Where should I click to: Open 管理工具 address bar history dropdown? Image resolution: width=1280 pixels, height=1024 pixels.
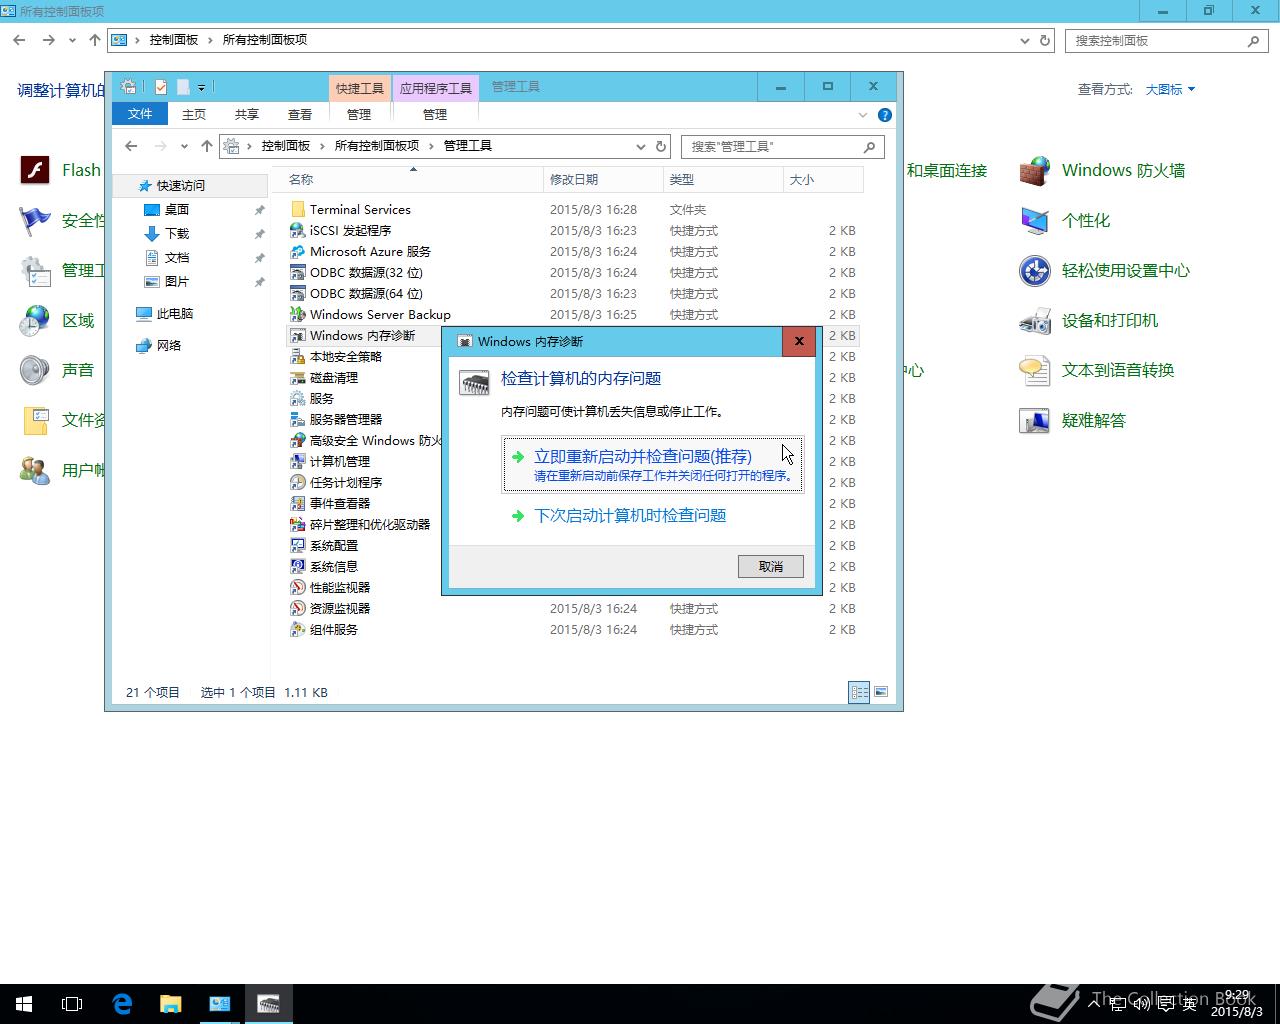pyautogui.click(x=641, y=146)
